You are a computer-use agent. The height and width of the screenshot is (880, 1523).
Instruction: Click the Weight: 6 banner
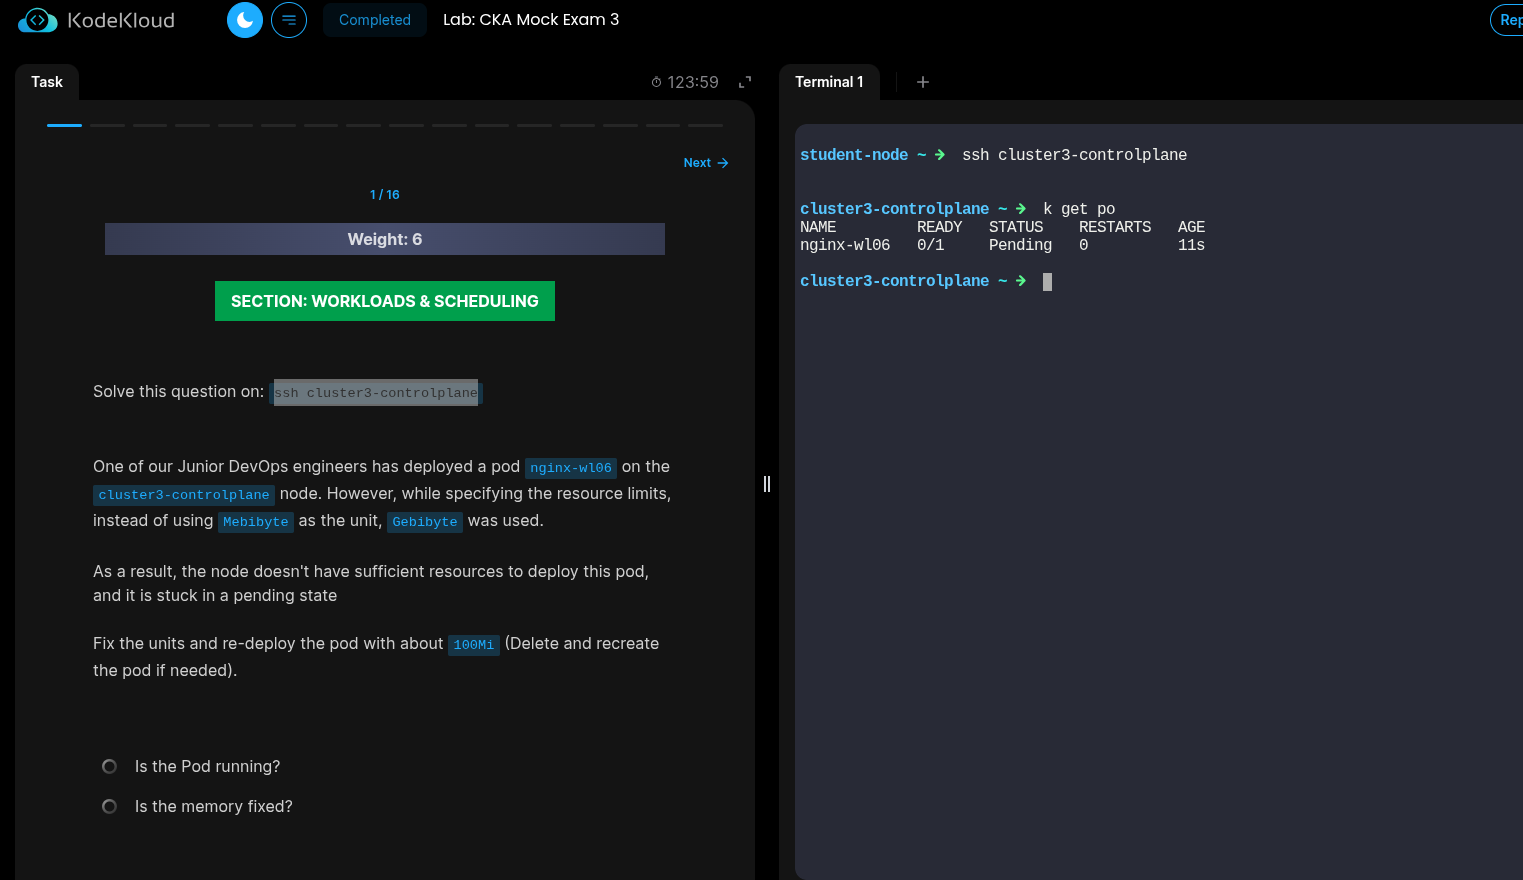click(385, 239)
